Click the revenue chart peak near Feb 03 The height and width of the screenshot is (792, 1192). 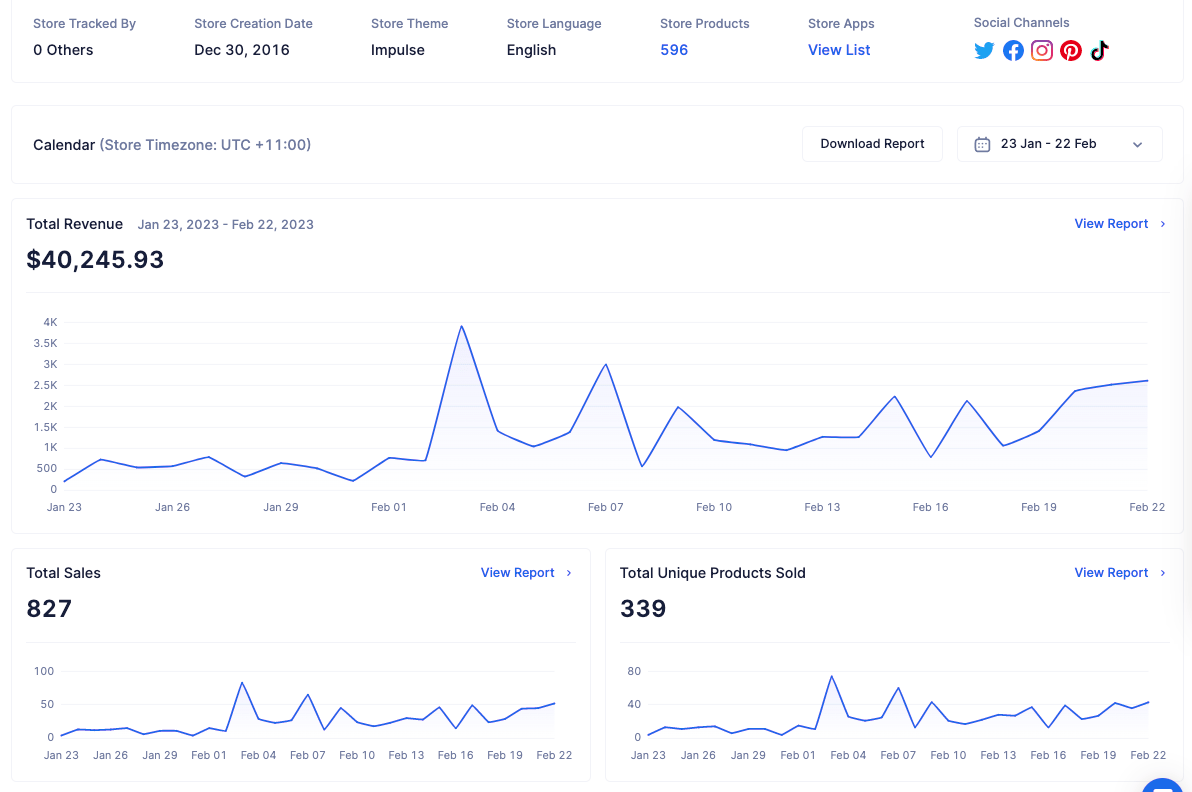click(x=461, y=327)
